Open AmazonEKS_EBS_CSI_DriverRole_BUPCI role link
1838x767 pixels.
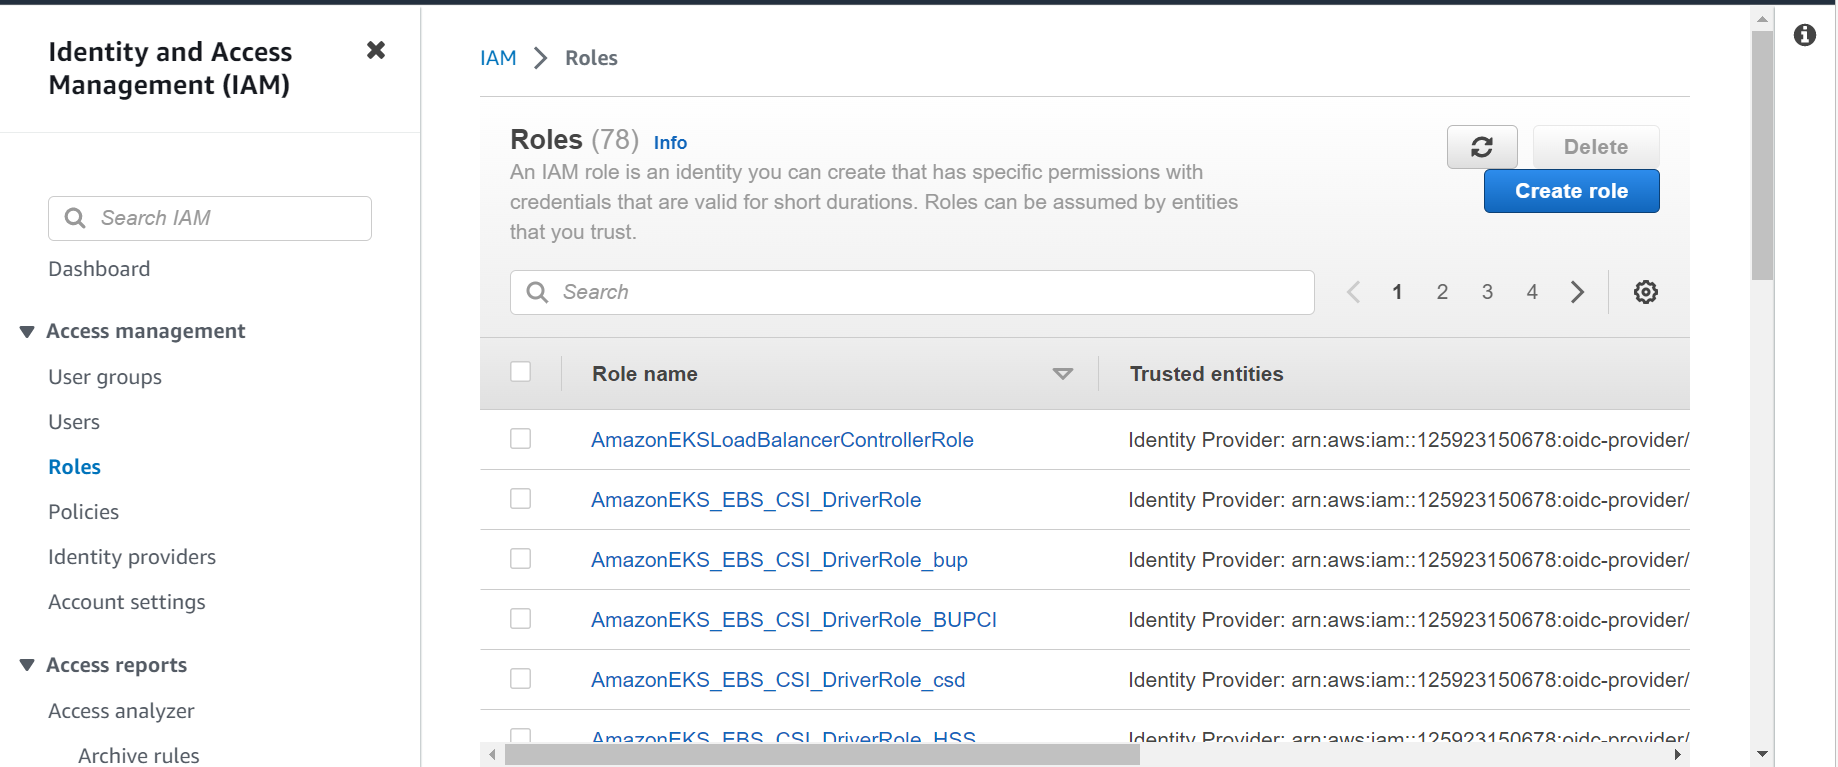click(794, 620)
